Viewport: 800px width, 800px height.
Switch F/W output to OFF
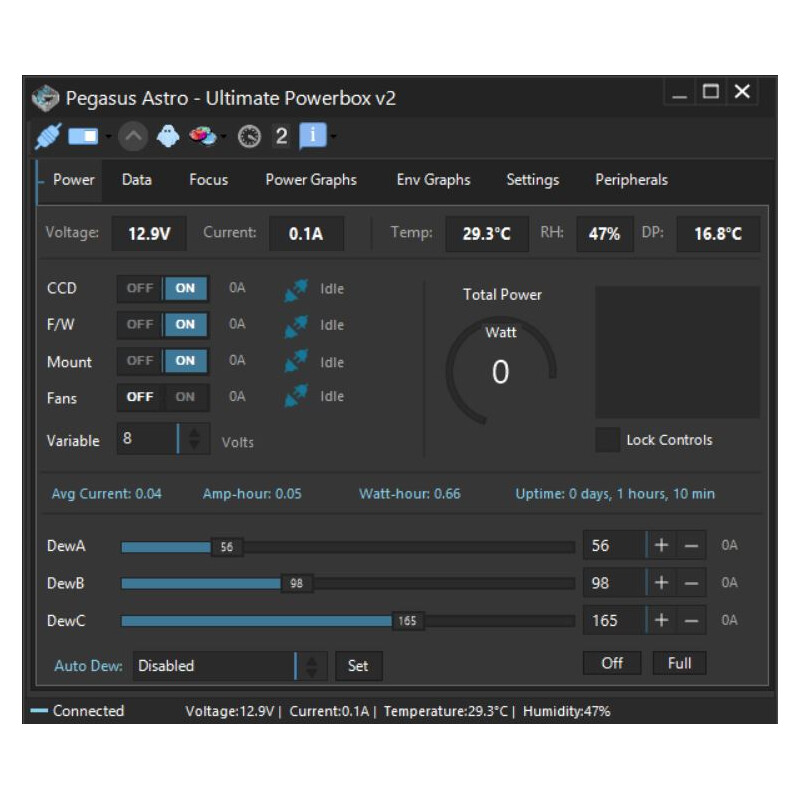coord(140,324)
